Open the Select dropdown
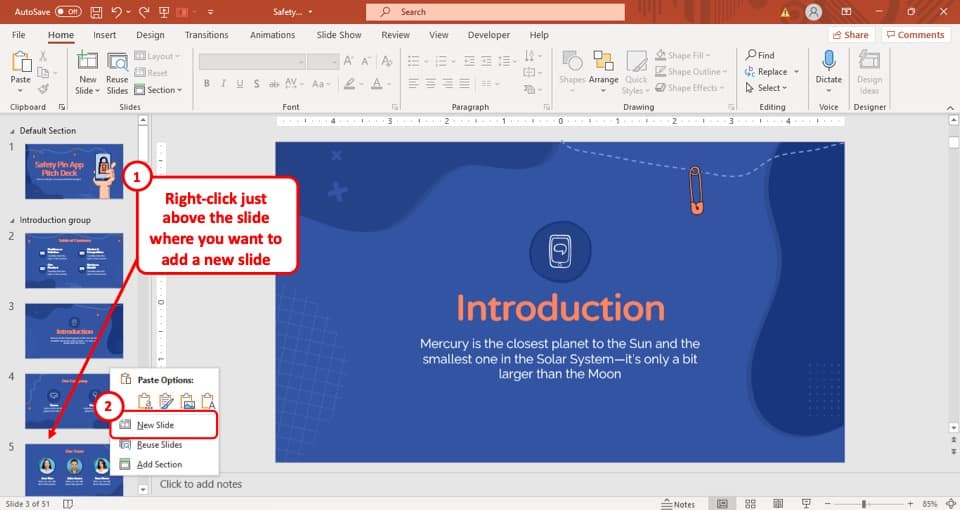The height and width of the screenshot is (510, 960). pyautogui.click(x=766, y=88)
